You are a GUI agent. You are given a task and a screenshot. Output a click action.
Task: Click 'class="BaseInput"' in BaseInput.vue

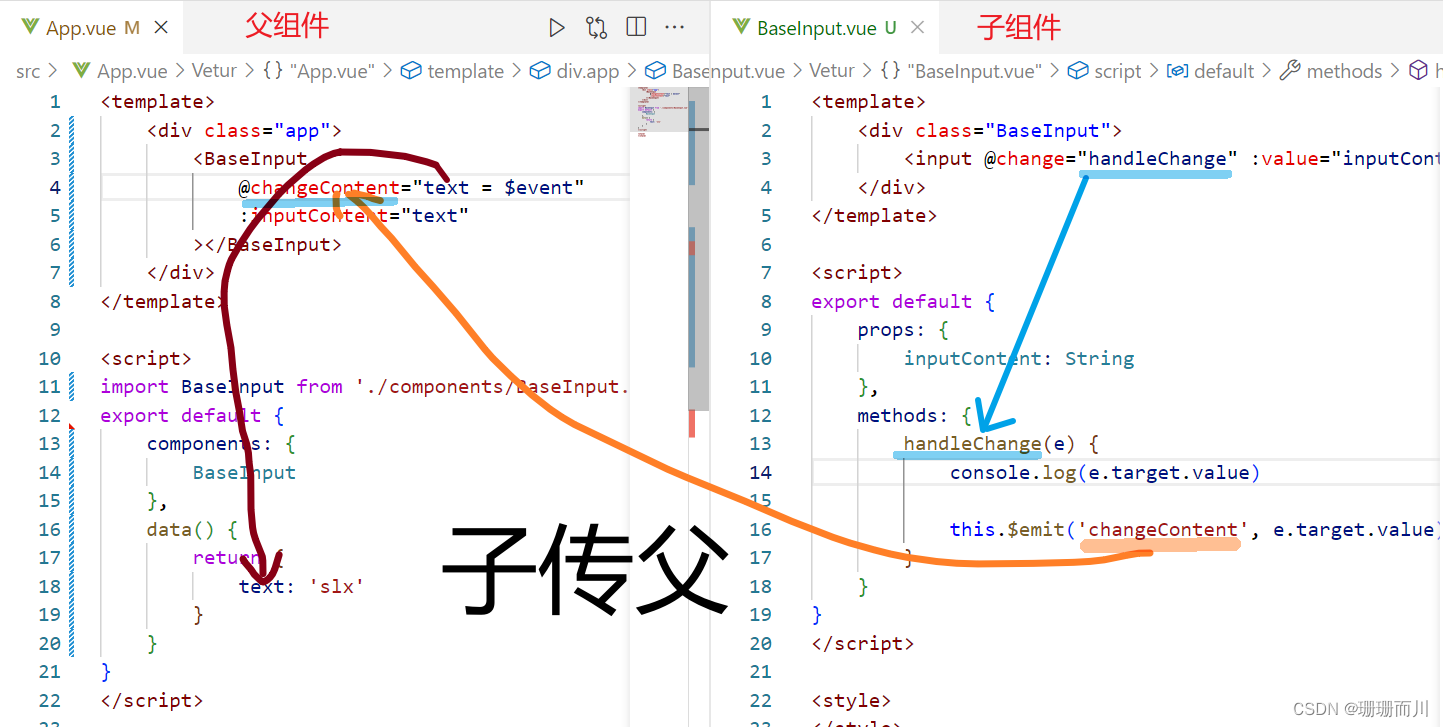(x=1012, y=130)
